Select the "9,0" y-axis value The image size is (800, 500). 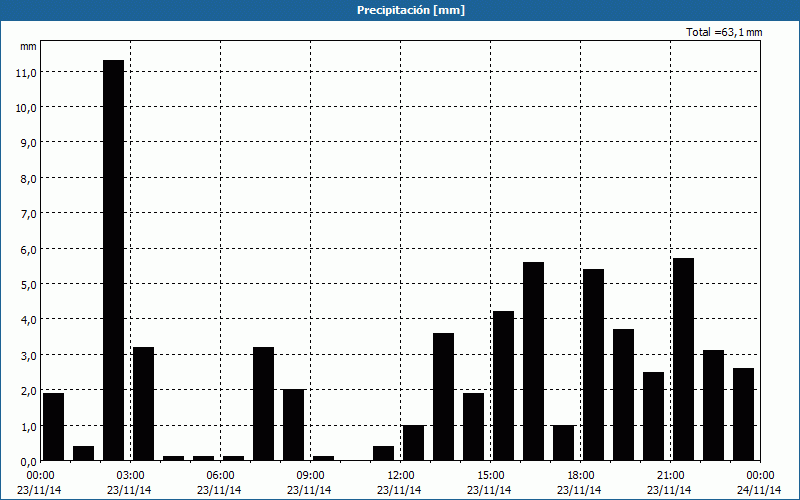coord(29,143)
